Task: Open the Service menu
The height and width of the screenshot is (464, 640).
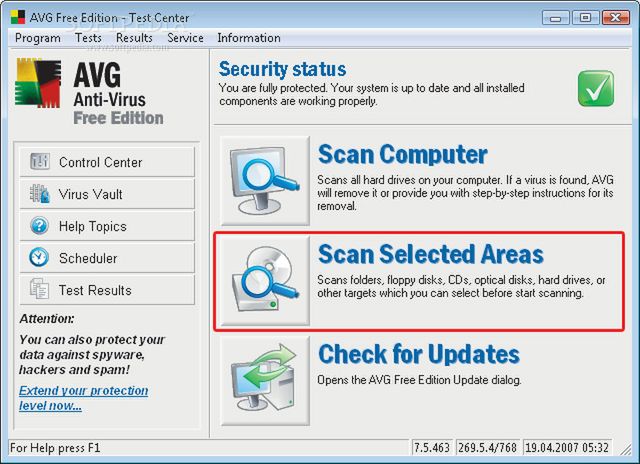Action: [185, 38]
